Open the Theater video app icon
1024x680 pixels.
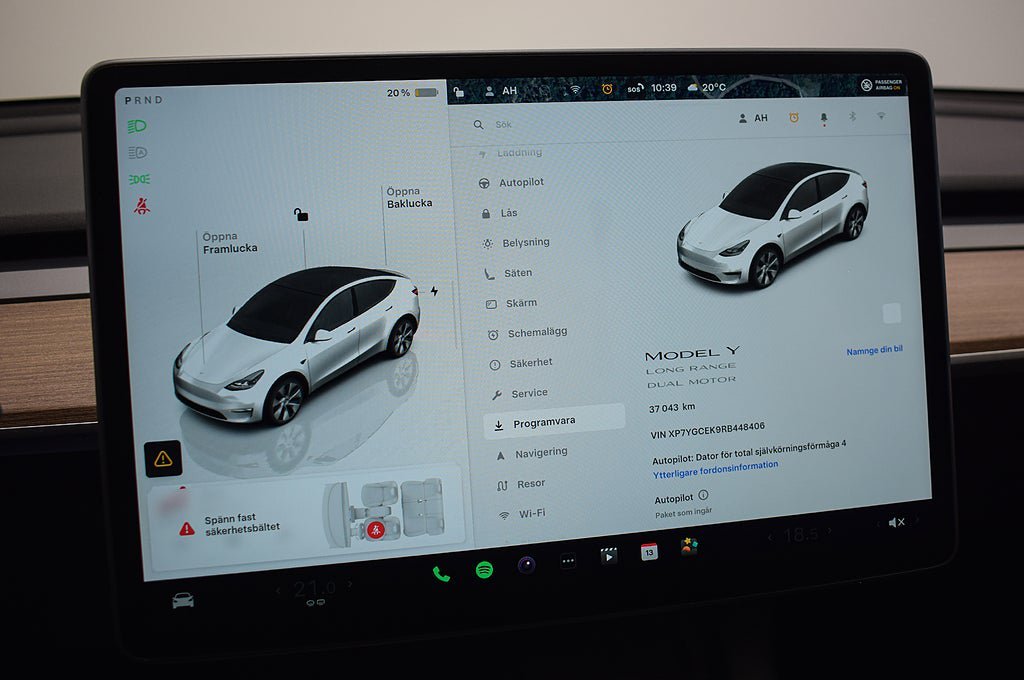pos(608,556)
